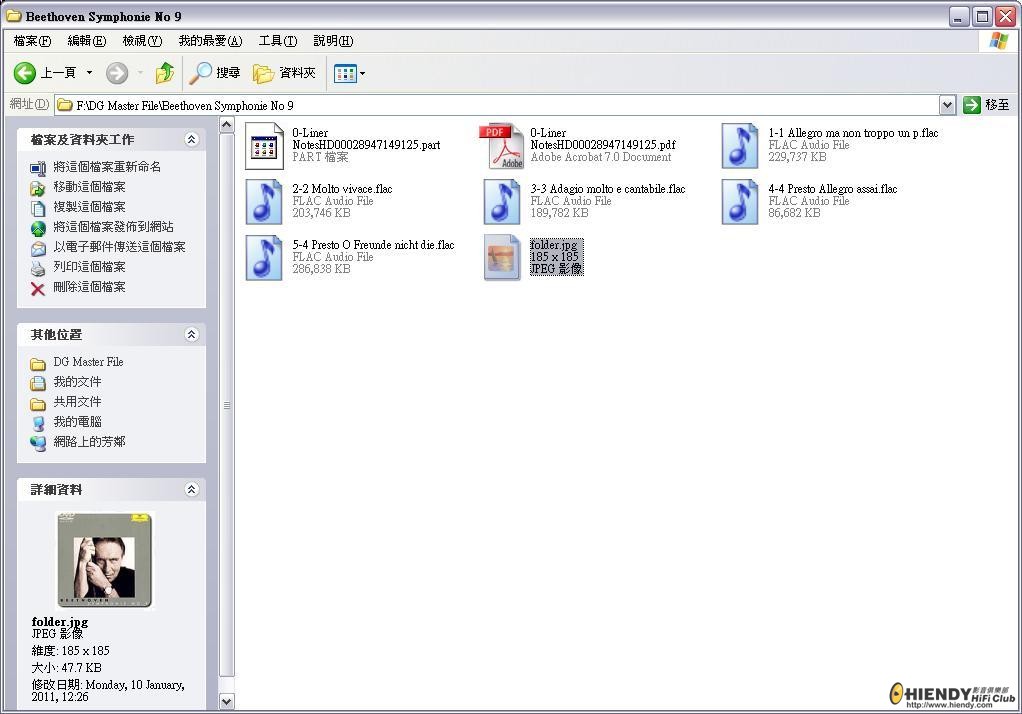Screen dimensions: 1022x714
Task: Expand the address bar dropdown arrow
Action: pyautogui.click(x=947, y=105)
